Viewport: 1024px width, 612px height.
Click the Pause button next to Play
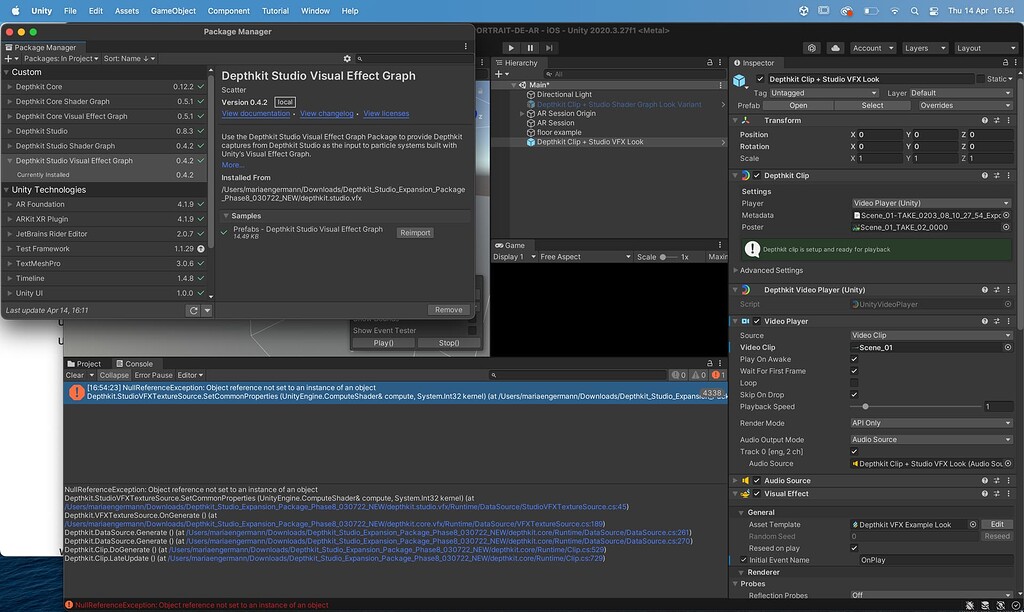click(x=531, y=47)
